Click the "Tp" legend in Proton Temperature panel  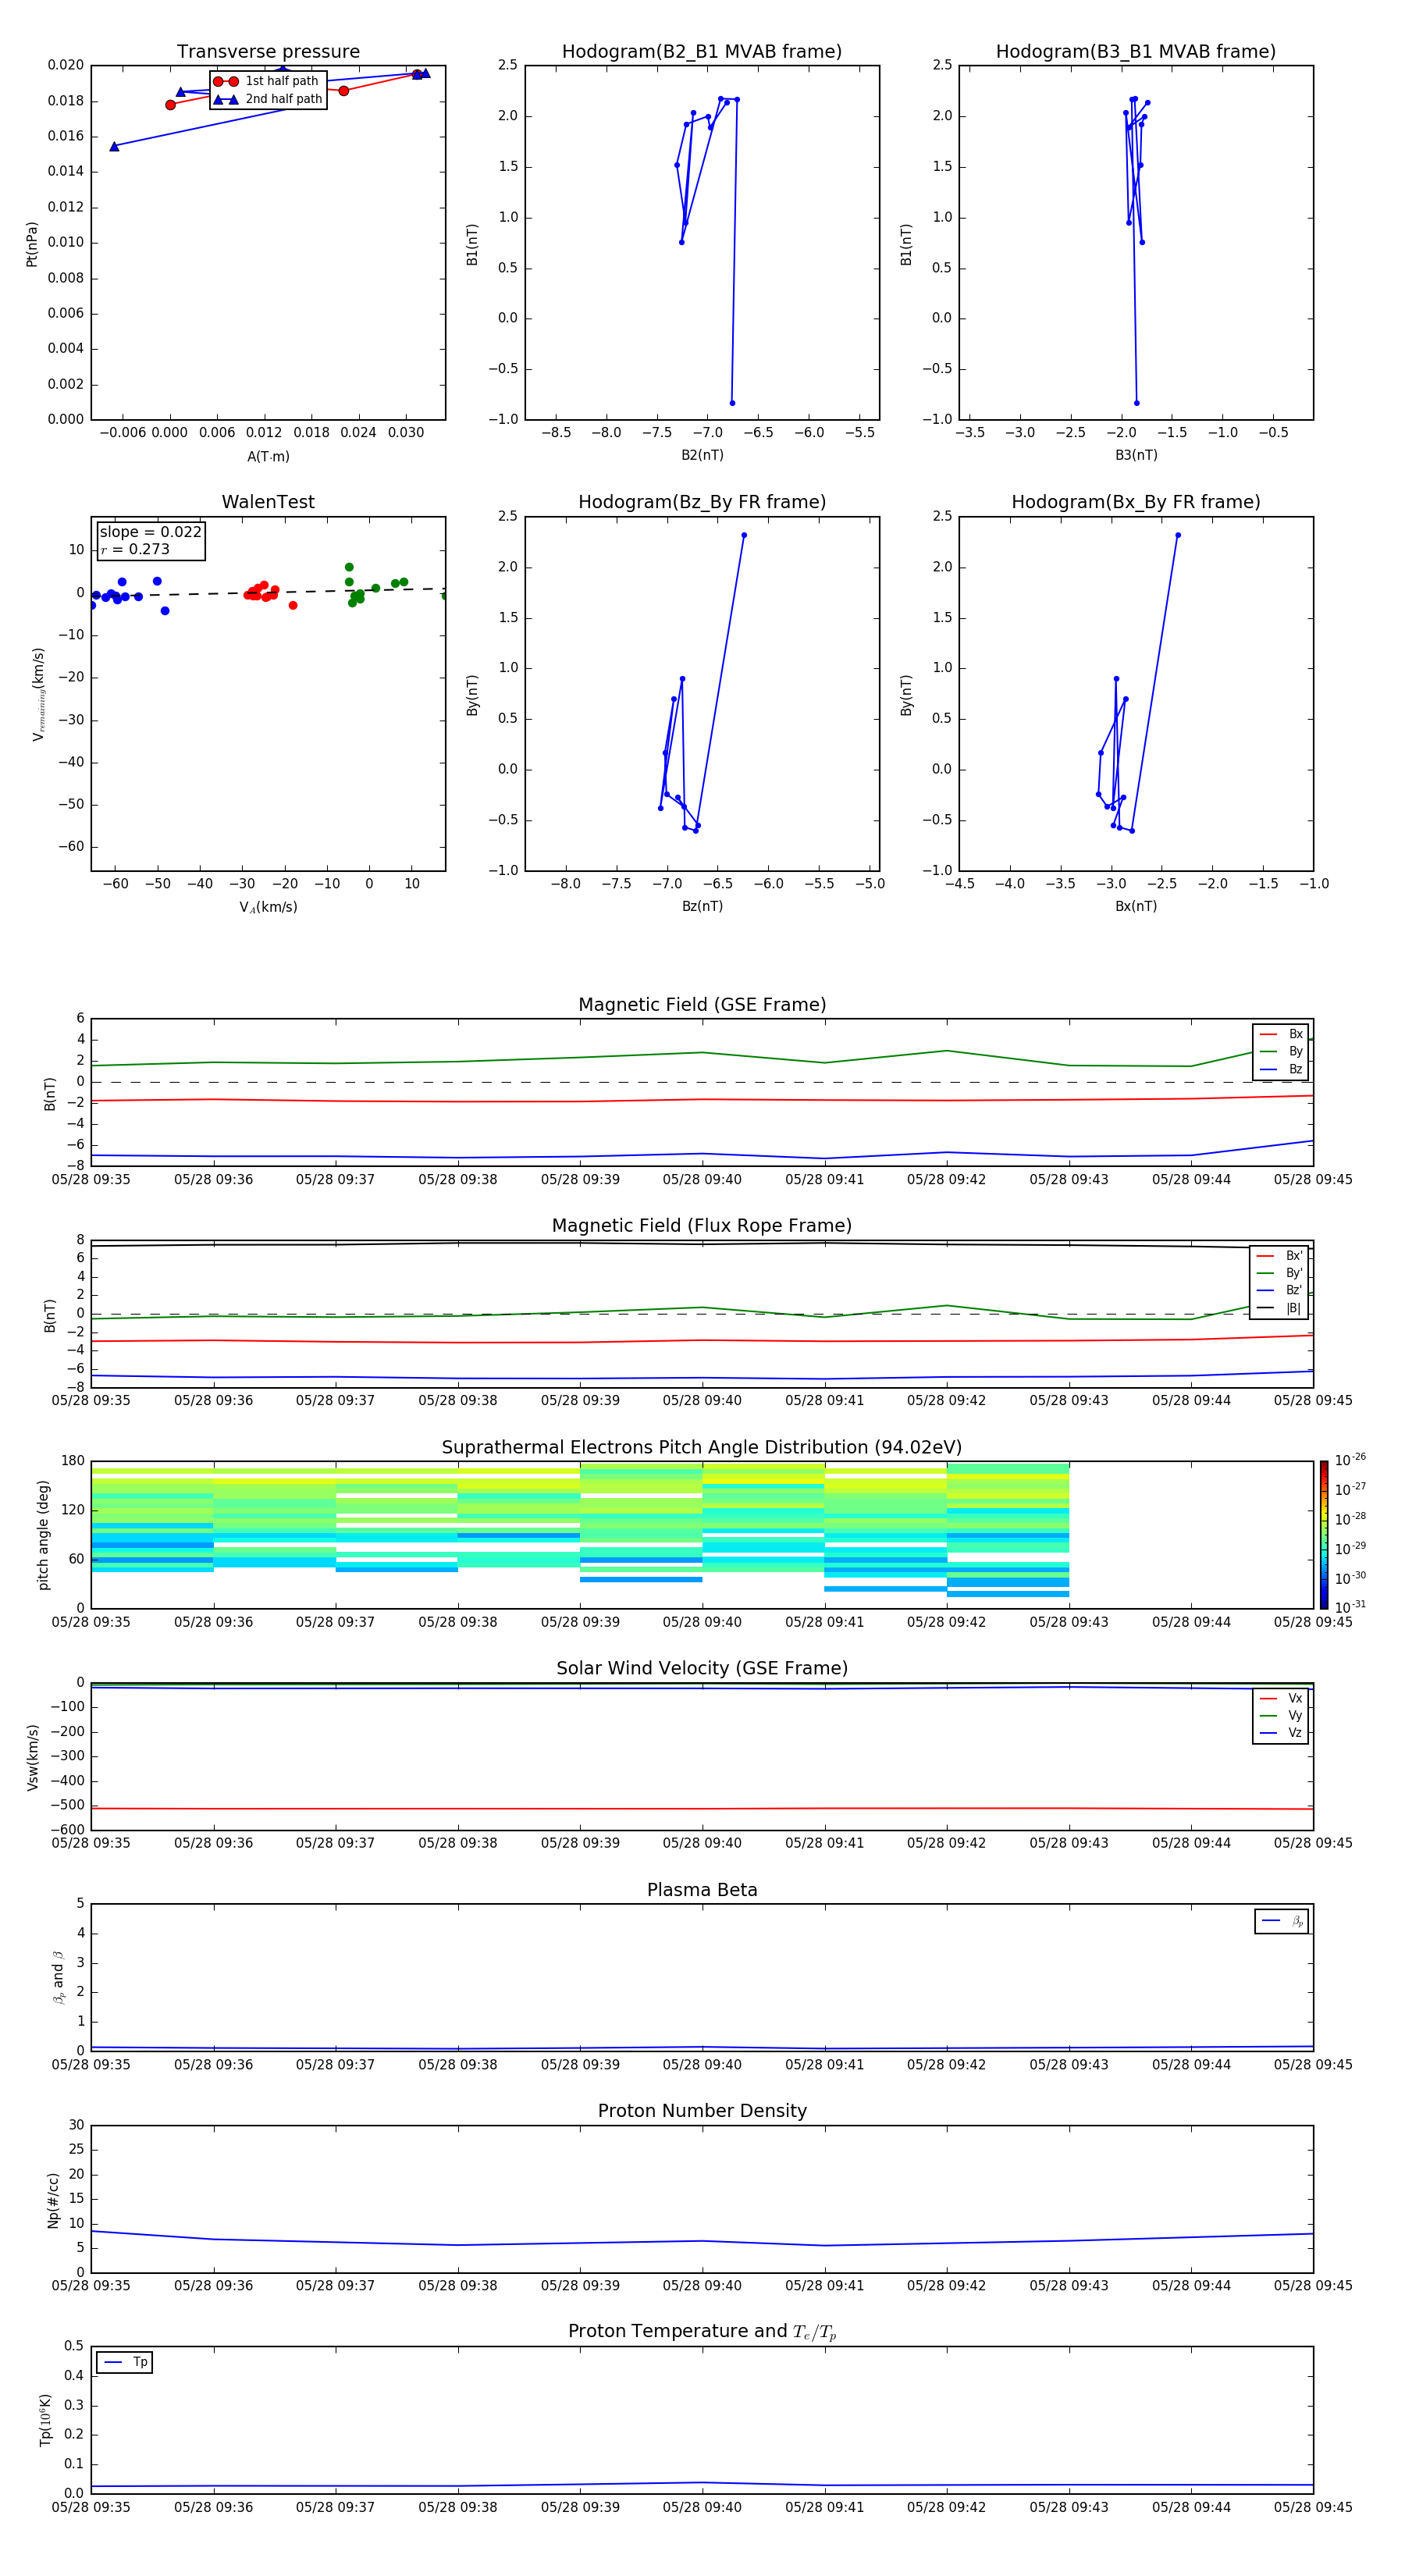pyautogui.click(x=124, y=2362)
